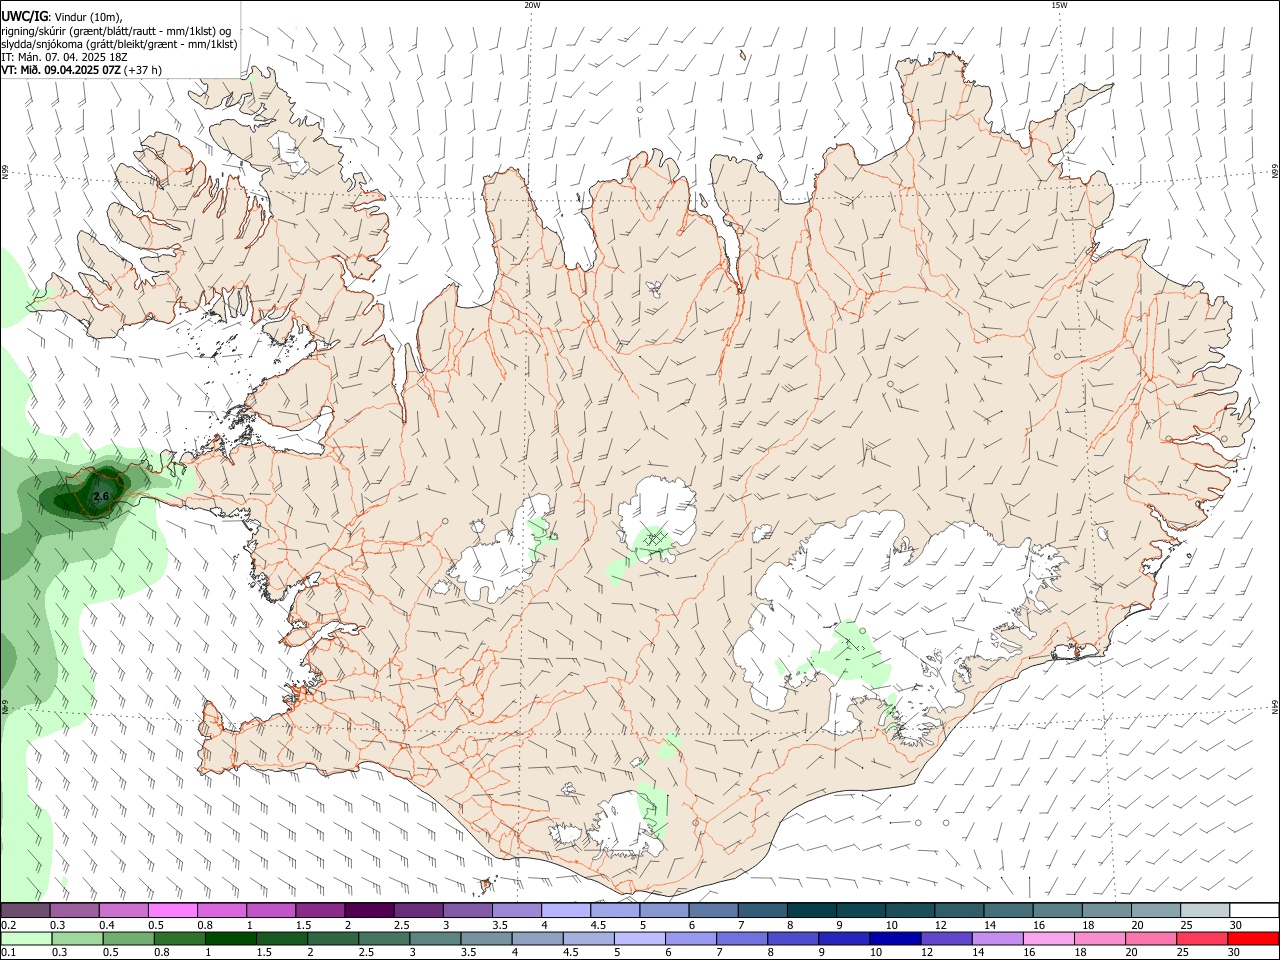Click the slate blue 6 snow swatch
Screen dimensions: 1280x960
(x=713, y=910)
